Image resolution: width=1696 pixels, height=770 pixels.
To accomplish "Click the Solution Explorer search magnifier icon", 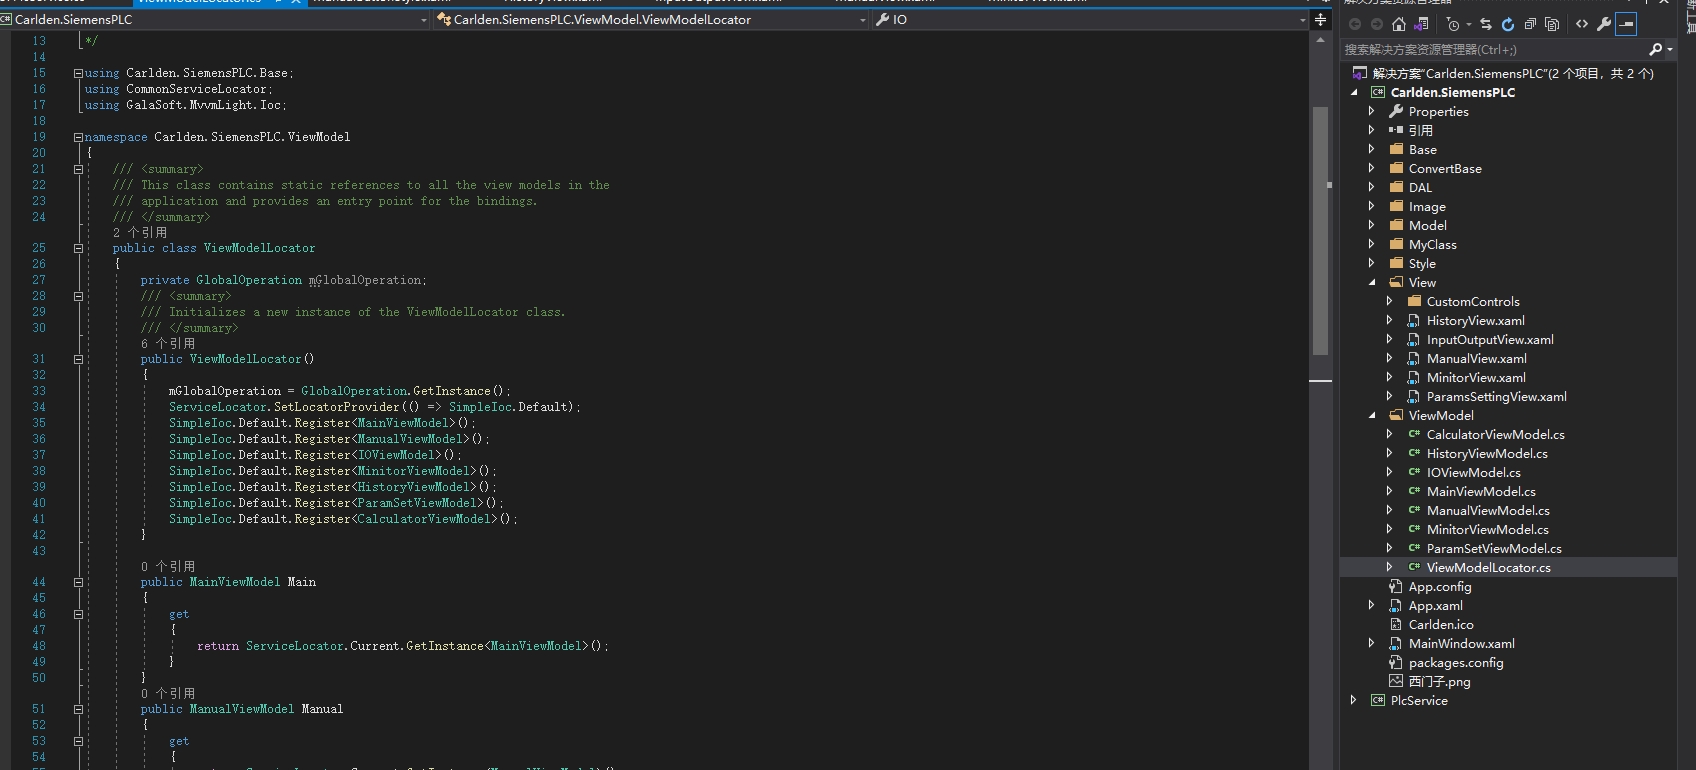I will pos(1655,49).
